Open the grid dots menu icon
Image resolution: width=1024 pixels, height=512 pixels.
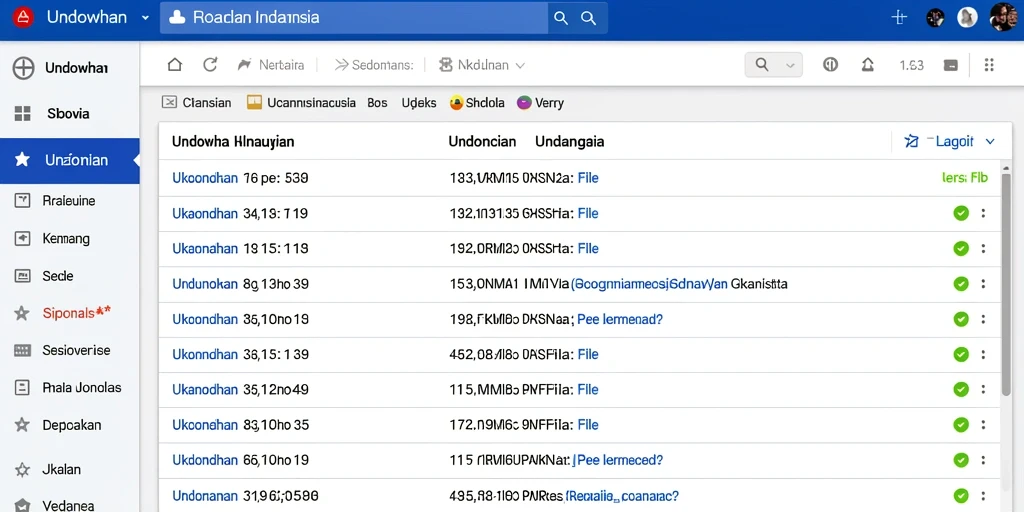(989, 65)
